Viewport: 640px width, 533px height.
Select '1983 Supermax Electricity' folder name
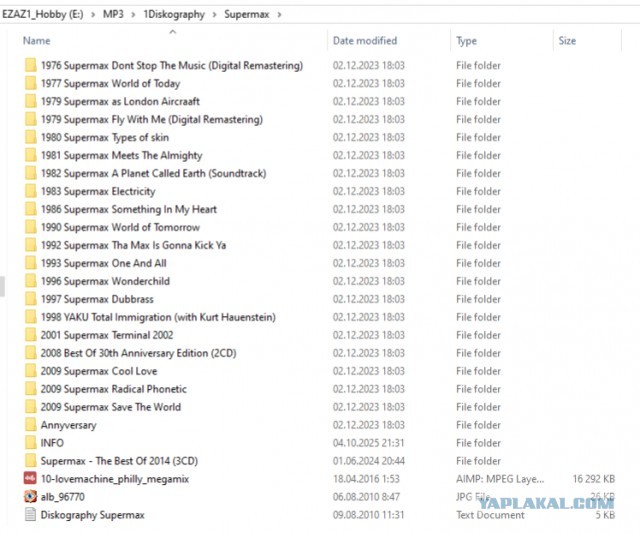pos(98,191)
